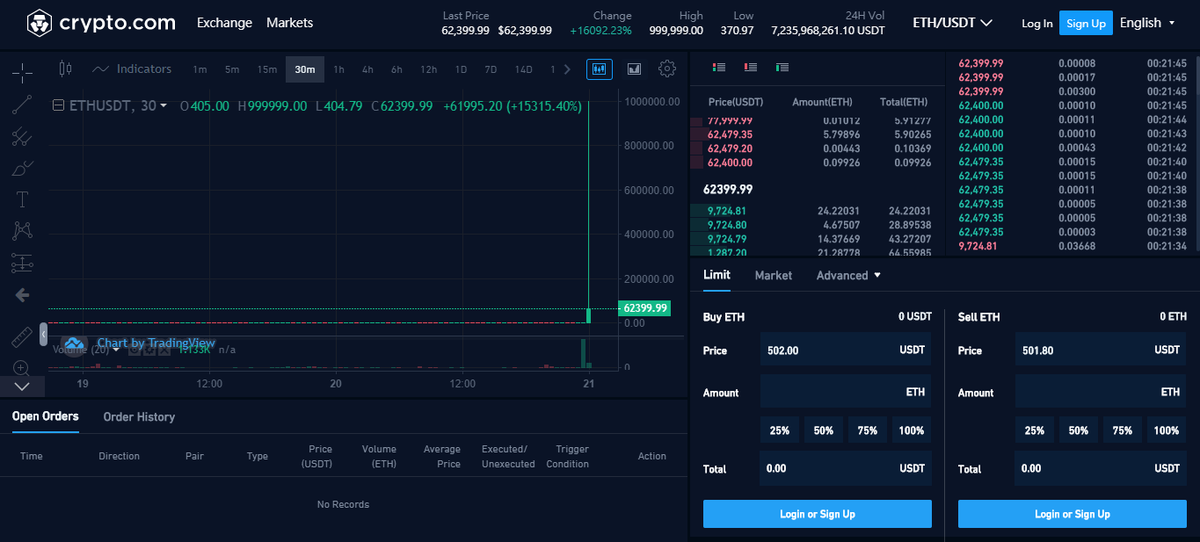Select the text annotation tool

22,199
